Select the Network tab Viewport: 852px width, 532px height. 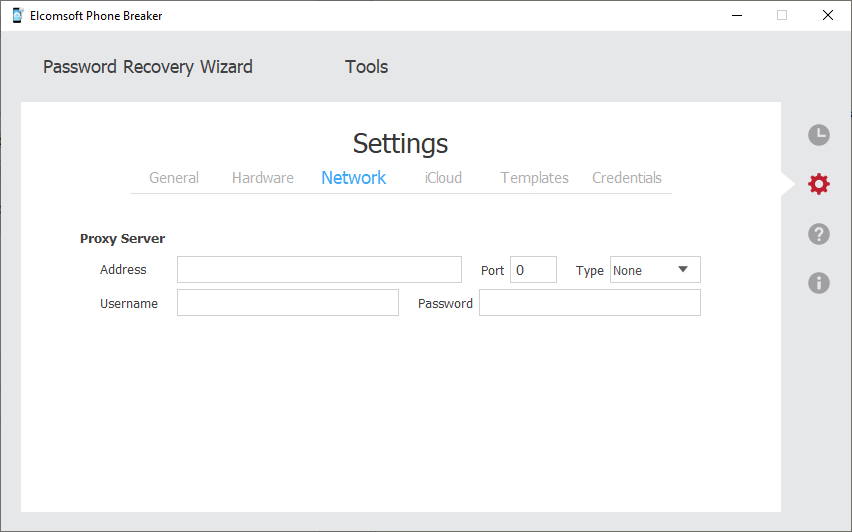pos(353,178)
